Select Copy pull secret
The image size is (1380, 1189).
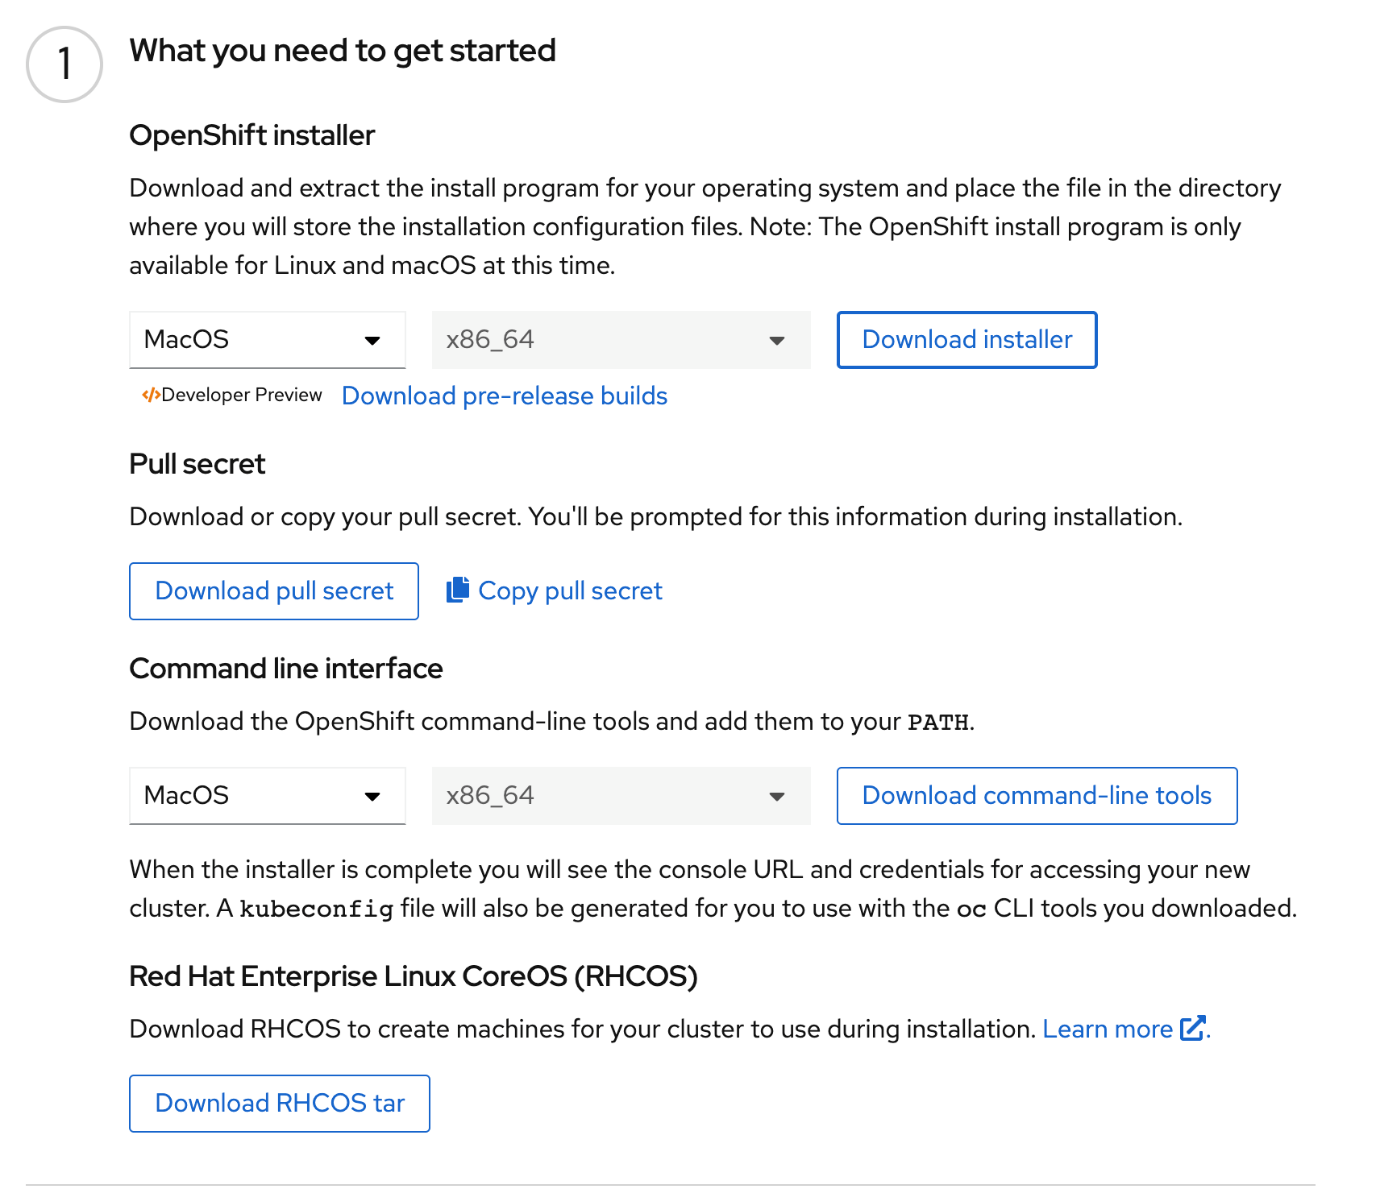point(570,590)
